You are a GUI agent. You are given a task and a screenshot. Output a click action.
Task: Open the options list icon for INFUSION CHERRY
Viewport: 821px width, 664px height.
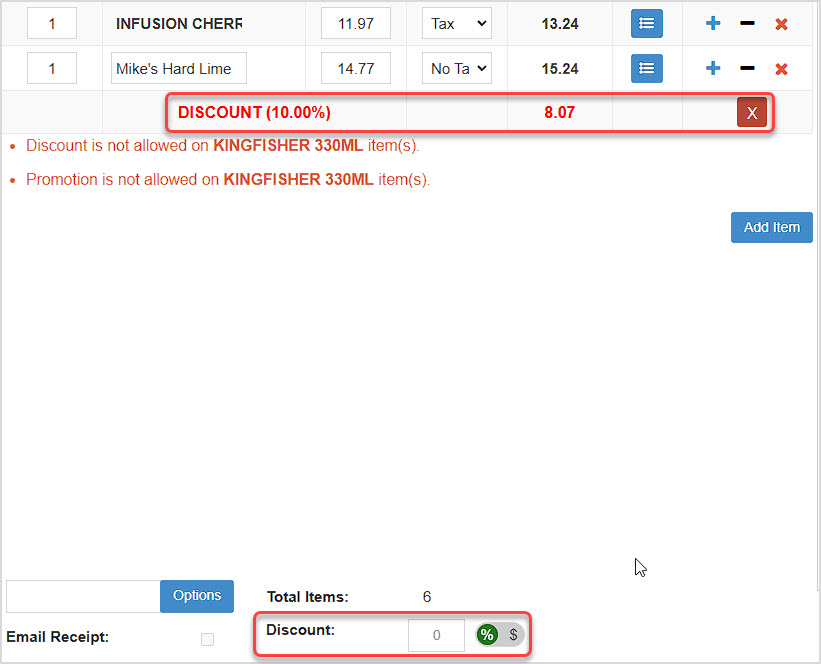coord(646,23)
